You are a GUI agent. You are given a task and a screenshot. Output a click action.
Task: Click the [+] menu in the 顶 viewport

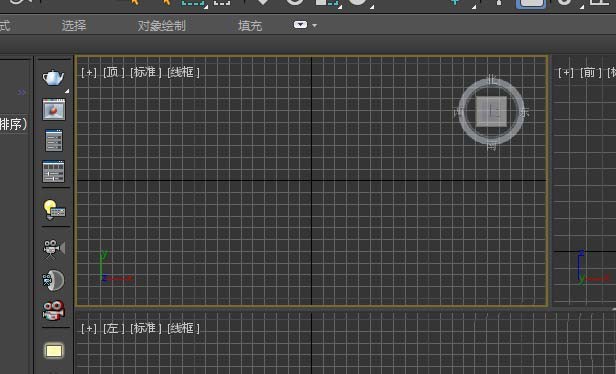(89, 72)
